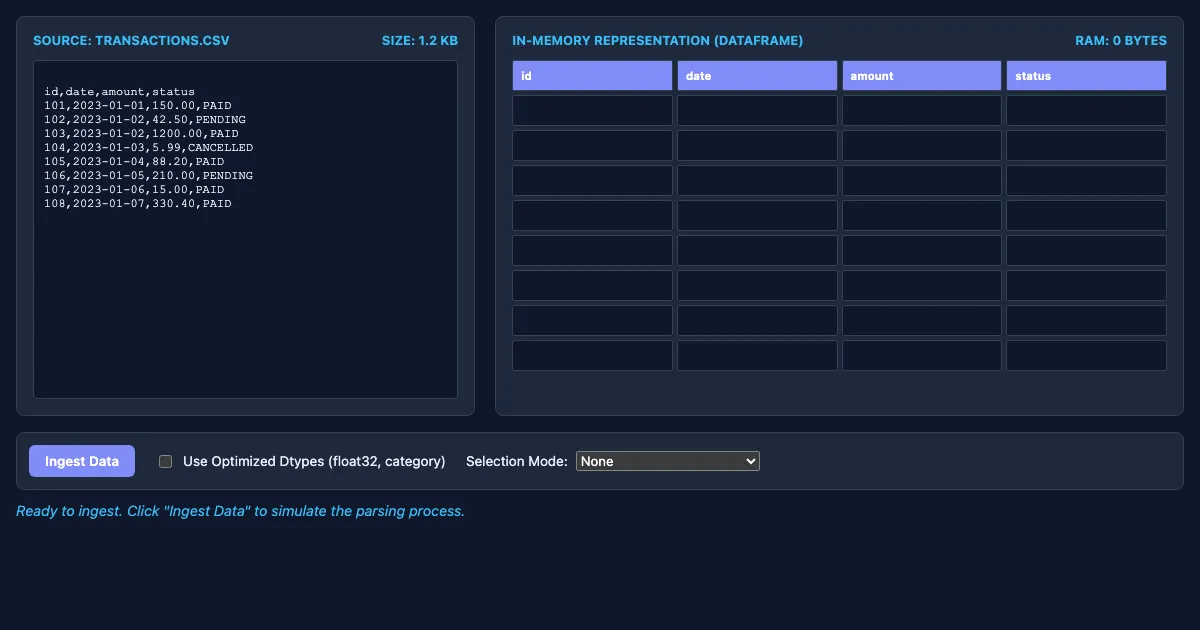Click the CSV row starting with 102
This screenshot has height=630, width=1200.
pos(145,119)
